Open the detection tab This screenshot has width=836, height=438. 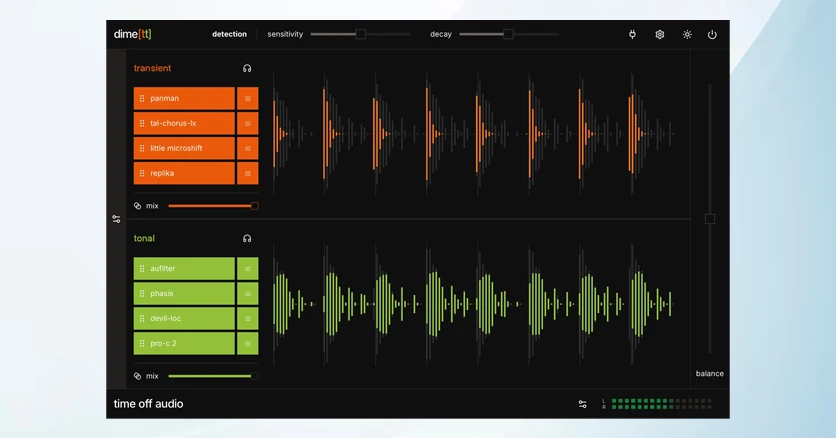229,34
